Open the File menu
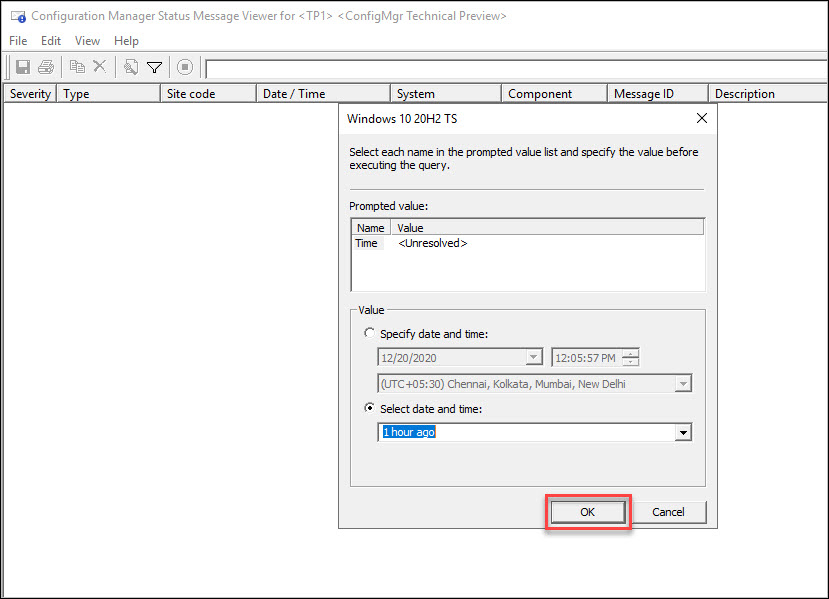Image resolution: width=829 pixels, height=599 pixels. [x=18, y=41]
